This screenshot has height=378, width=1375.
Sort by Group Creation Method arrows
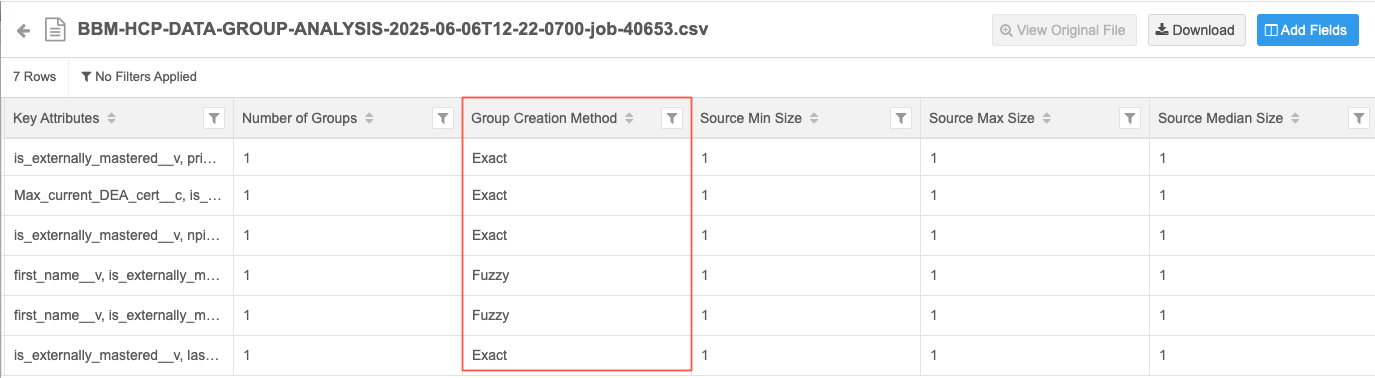click(629, 118)
